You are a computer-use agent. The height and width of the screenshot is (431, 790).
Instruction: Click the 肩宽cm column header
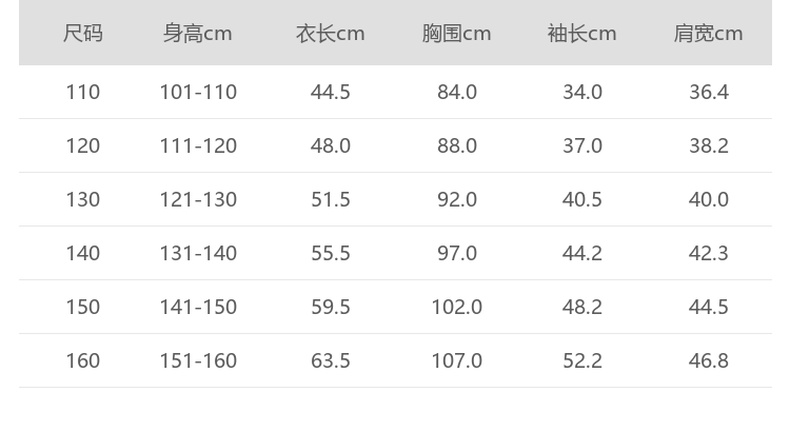[708, 34]
